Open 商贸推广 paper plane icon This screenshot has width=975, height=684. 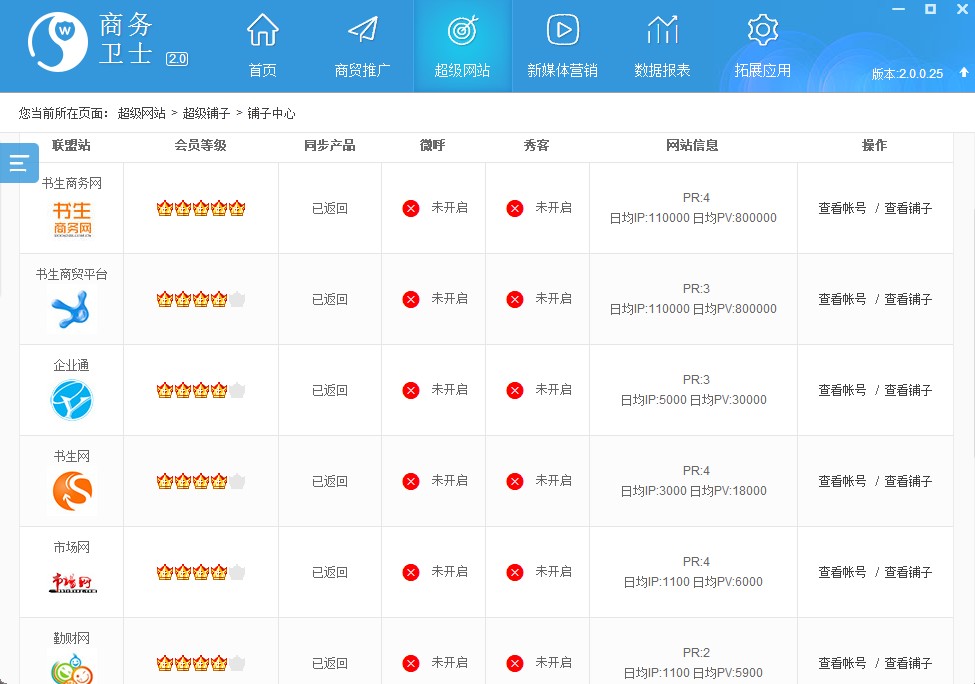point(362,31)
